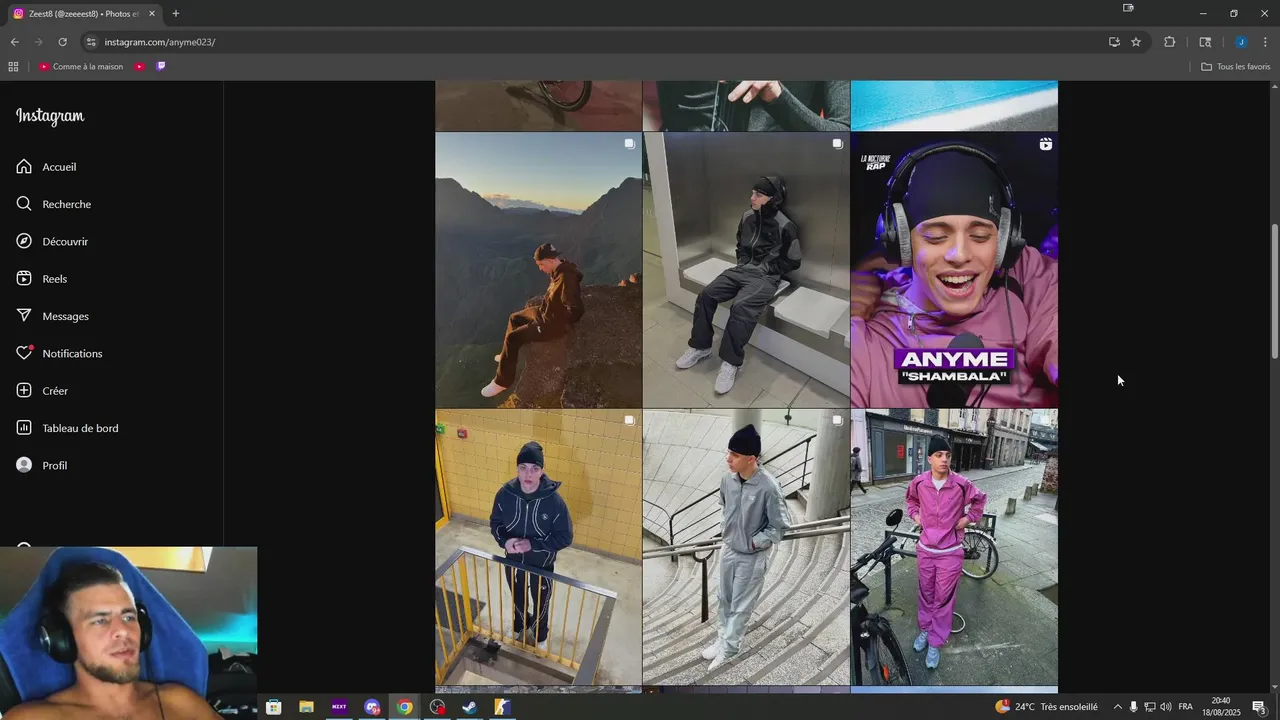Open the Messages paper plane icon
Image resolution: width=1280 pixels, height=720 pixels.
24,316
